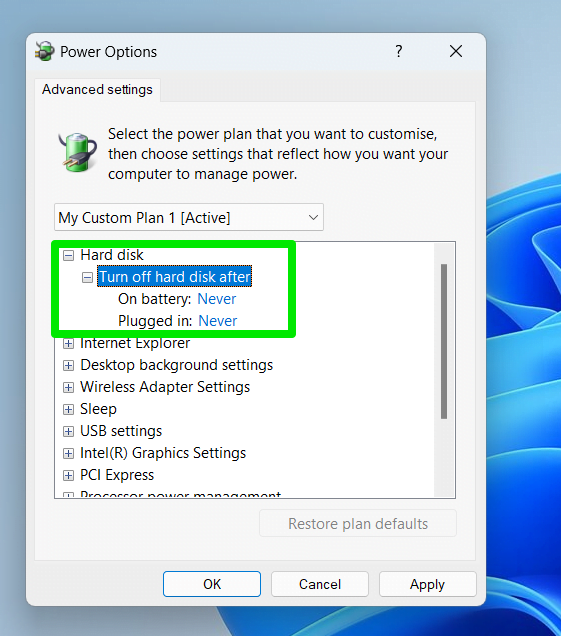Expand the USB settings node
This screenshot has height=636, width=561.
[x=69, y=431]
